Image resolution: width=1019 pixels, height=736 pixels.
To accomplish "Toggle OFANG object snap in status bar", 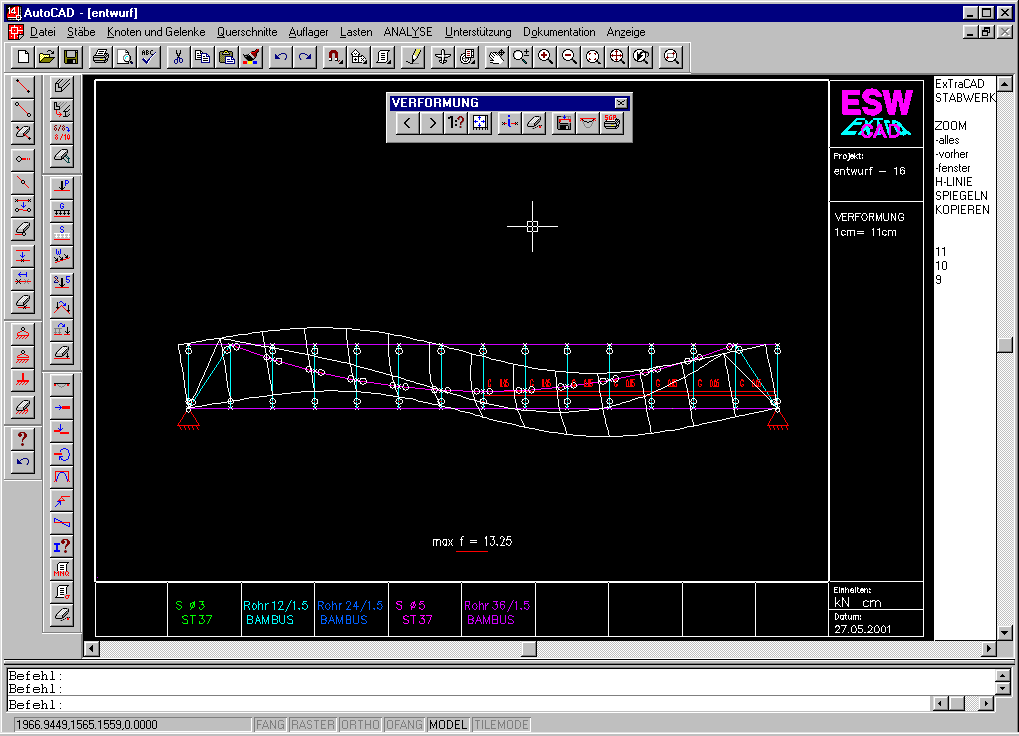I will [x=404, y=724].
